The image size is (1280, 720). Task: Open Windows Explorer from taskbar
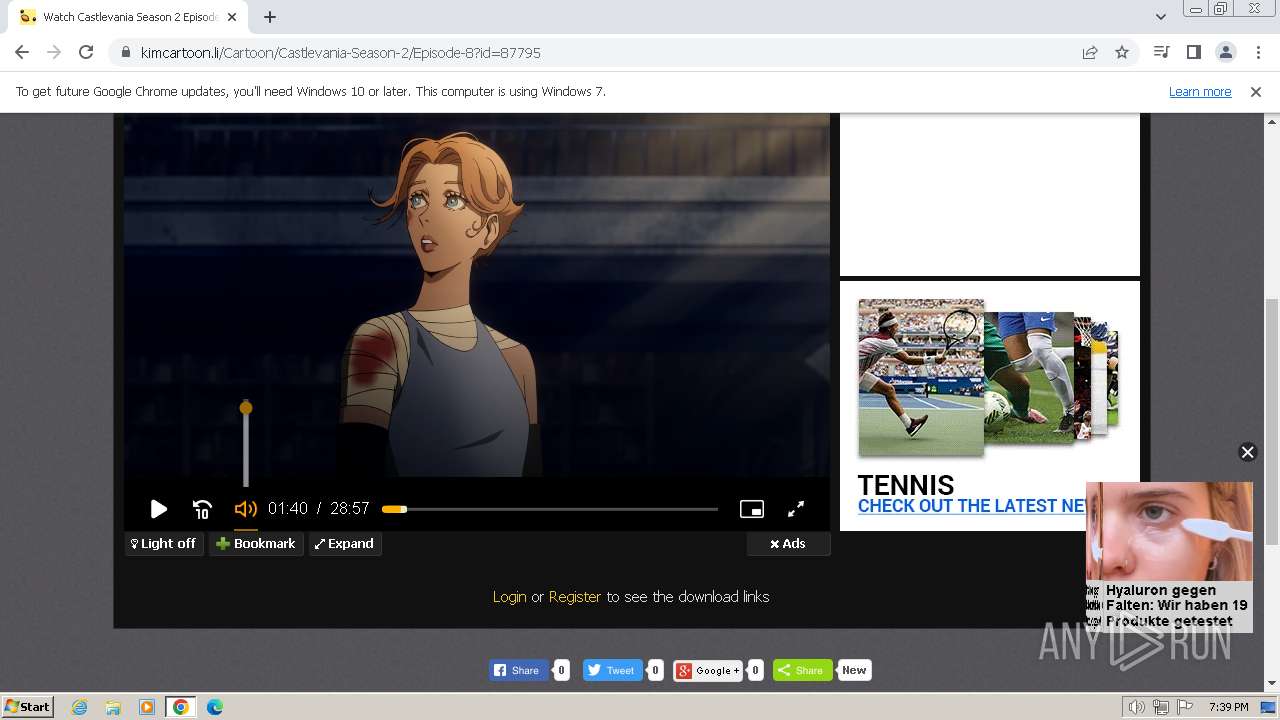click(x=113, y=707)
